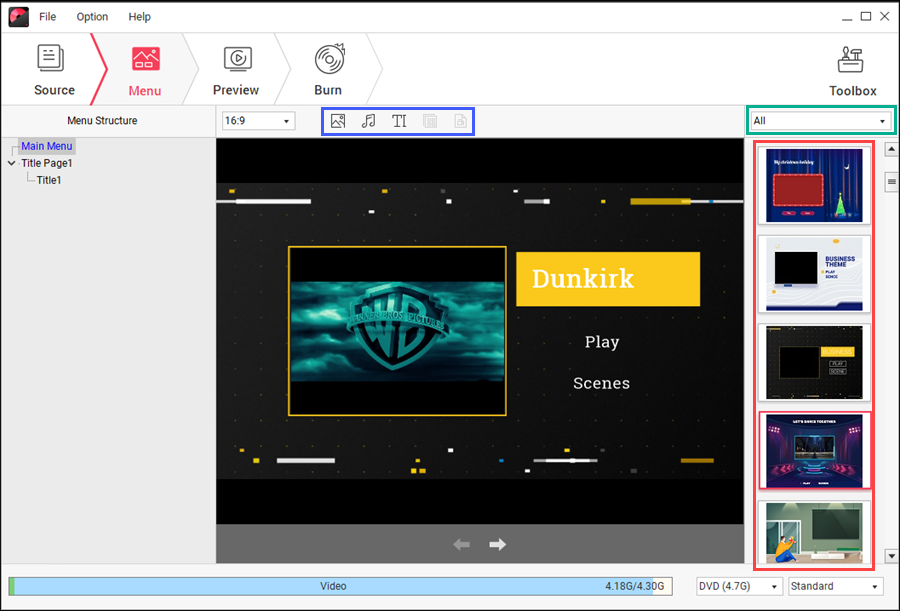Viewport: 900px width, 611px height.
Task: Click the thumbnail customization icon
Action: pyautogui.click(x=430, y=121)
